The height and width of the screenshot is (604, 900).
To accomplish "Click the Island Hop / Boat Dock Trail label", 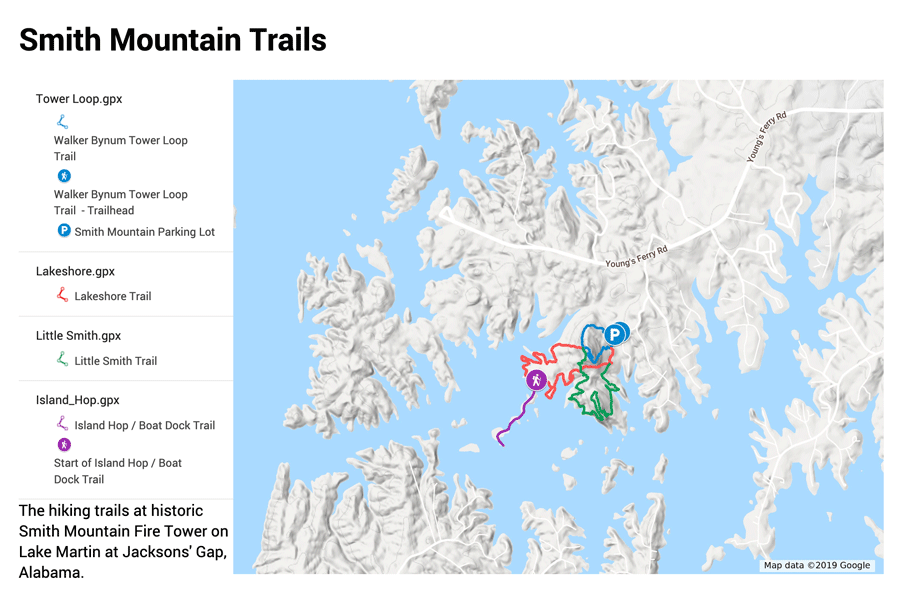I will pyautogui.click(x=144, y=425).
